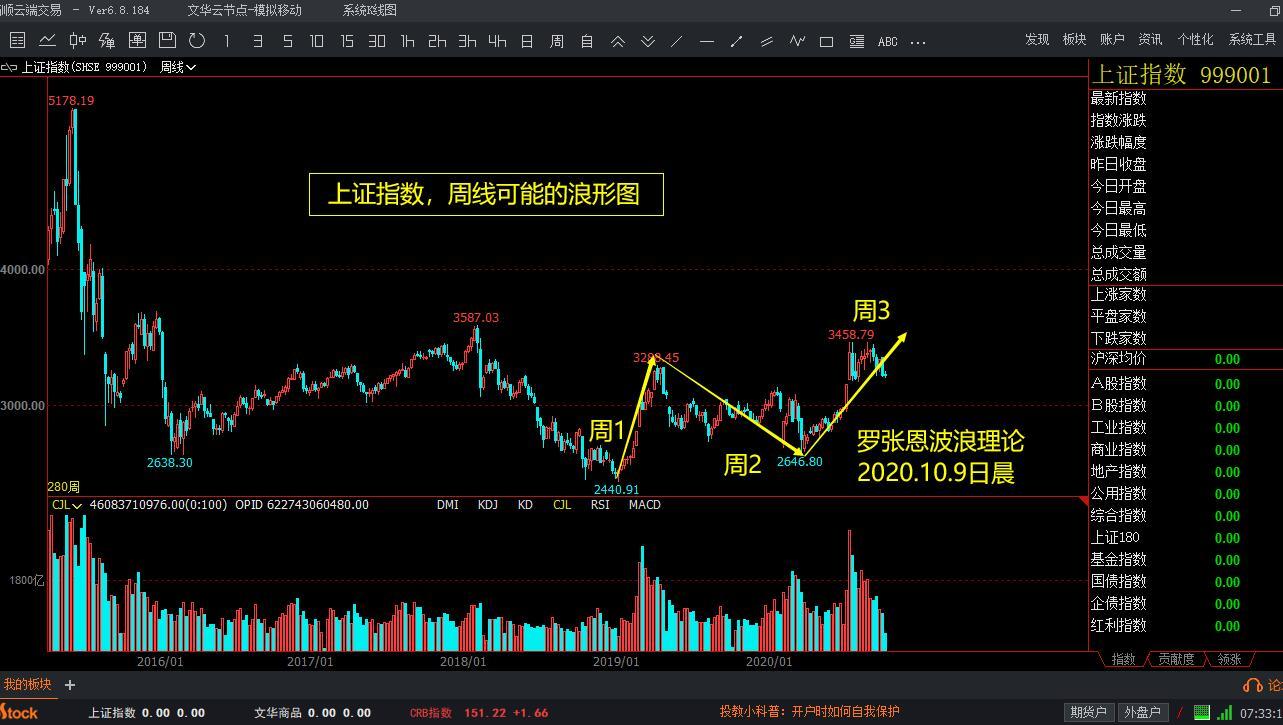Click the save layout disk icon
Viewport: 1283px width, 725px height.
167,41
